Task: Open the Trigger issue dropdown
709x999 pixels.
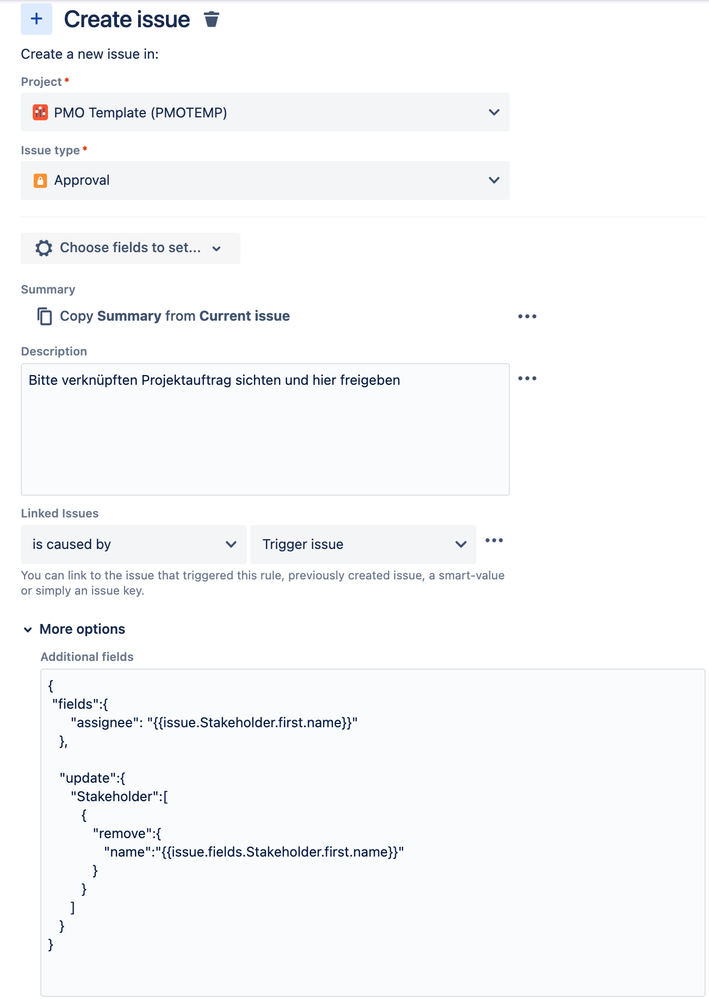Action: [363, 544]
